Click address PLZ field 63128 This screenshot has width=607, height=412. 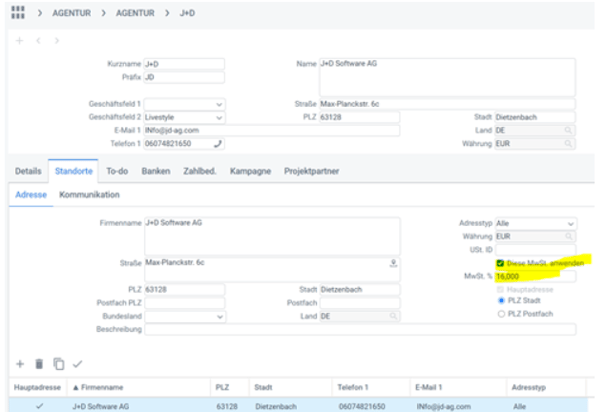pyautogui.click(x=184, y=290)
